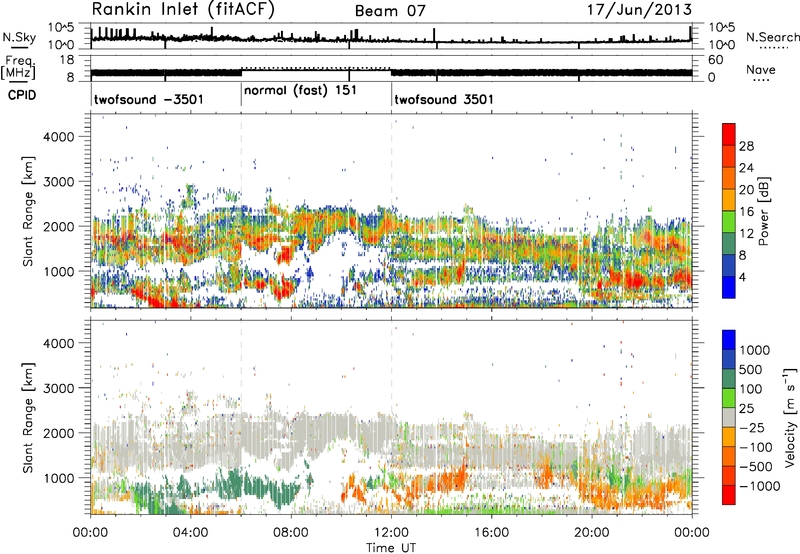Click the 'Slant Range [km]' label of power panel
This screenshot has height=554, width=800.
point(28,211)
